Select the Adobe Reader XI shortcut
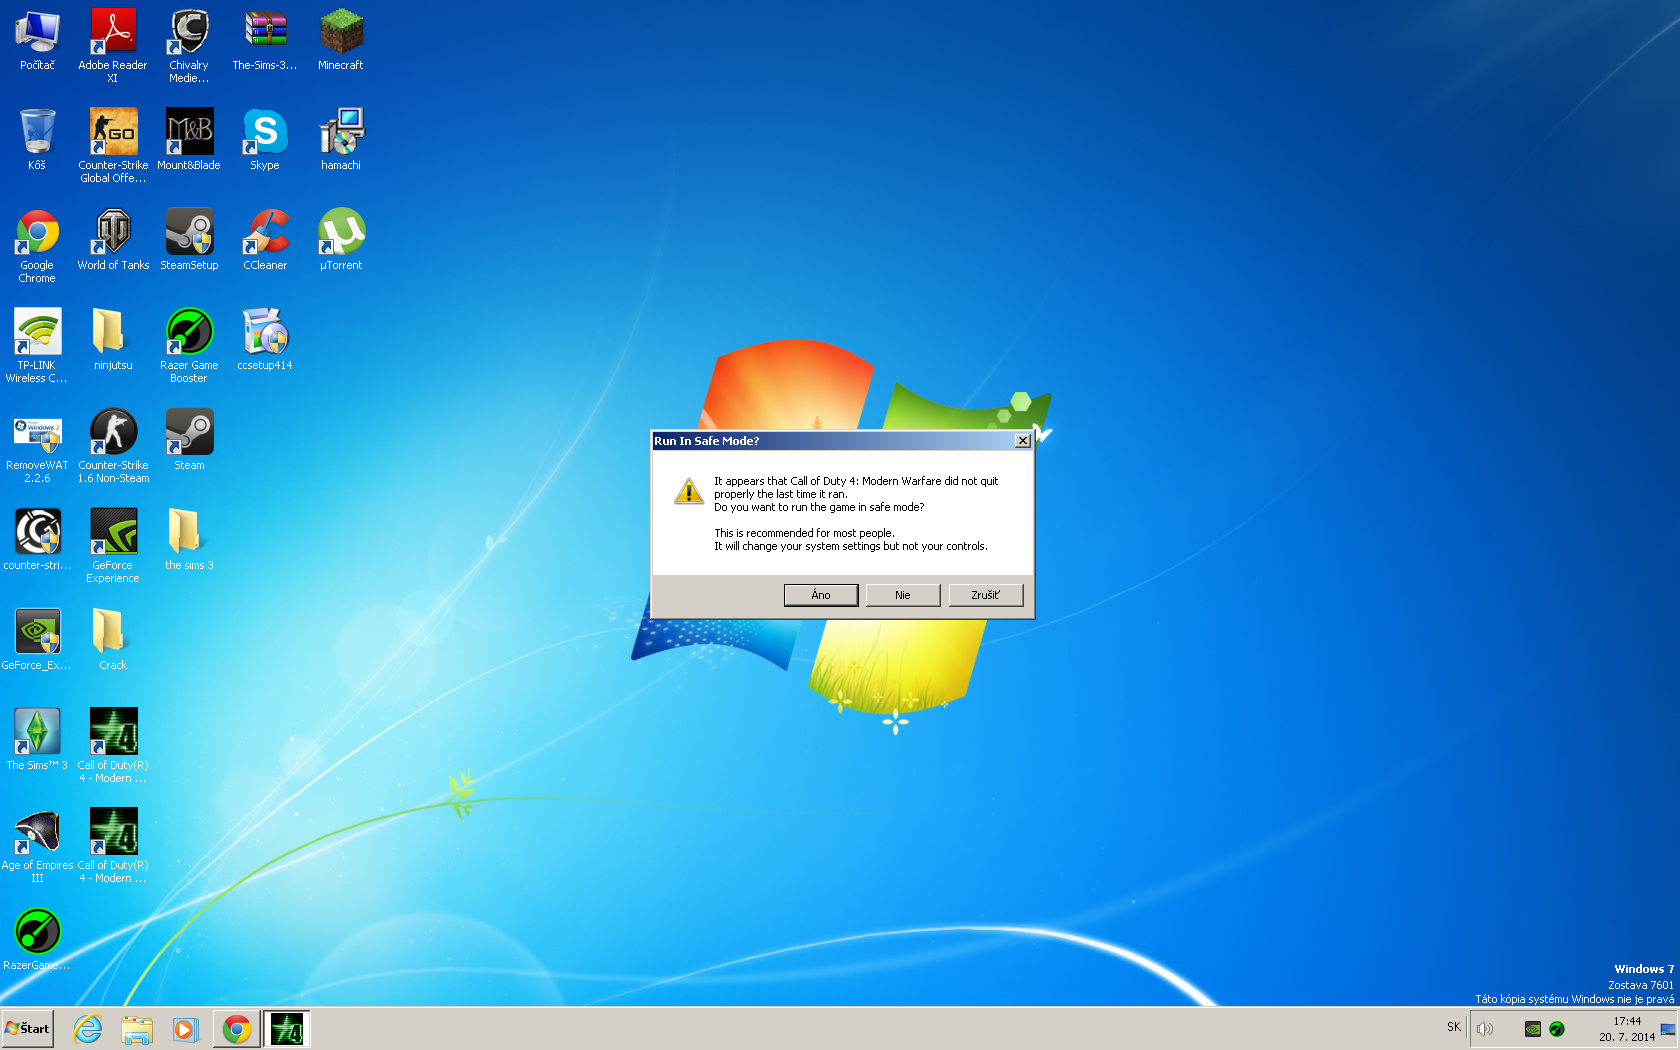The image size is (1680, 1050). point(113,45)
